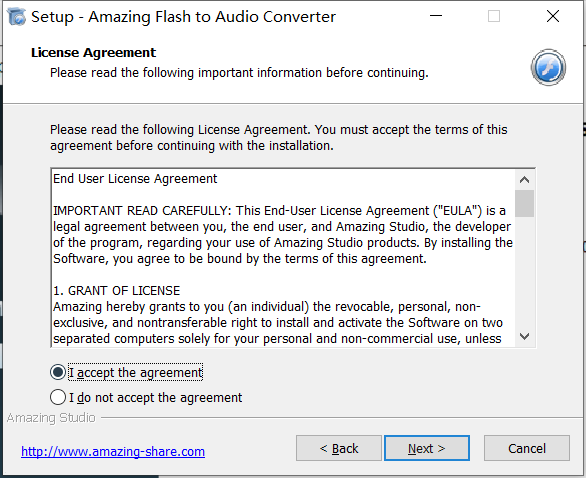Click the Next button
This screenshot has width=586, height=478.
[x=427, y=448]
